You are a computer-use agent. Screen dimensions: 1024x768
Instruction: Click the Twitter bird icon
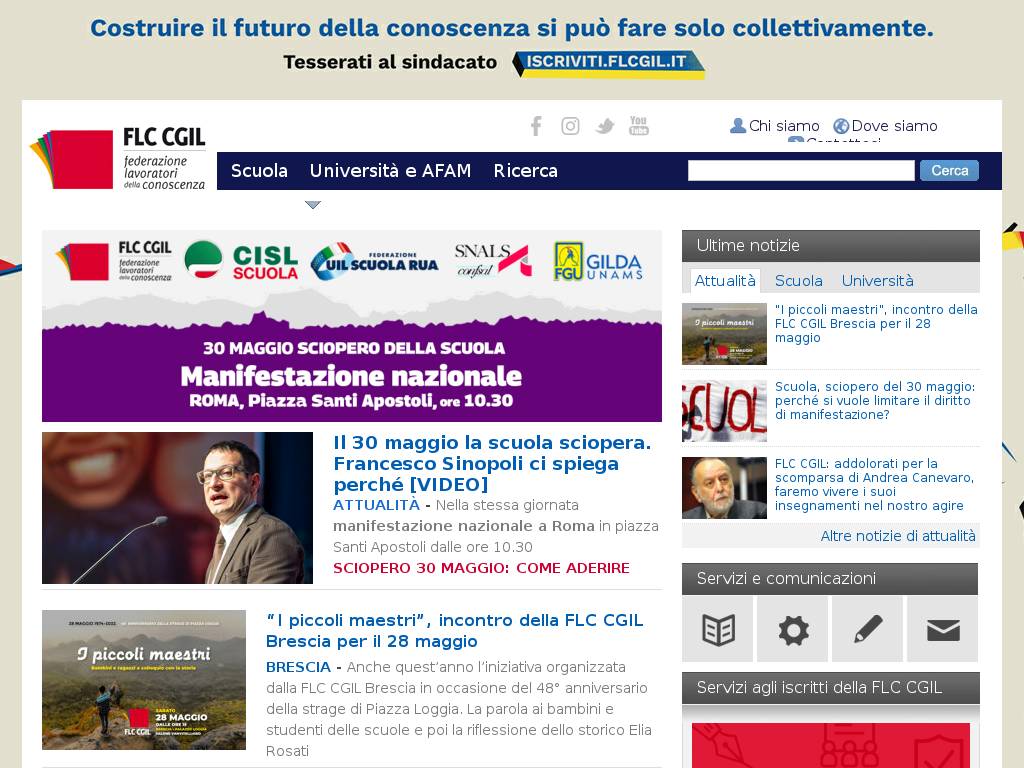coord(605,125)
